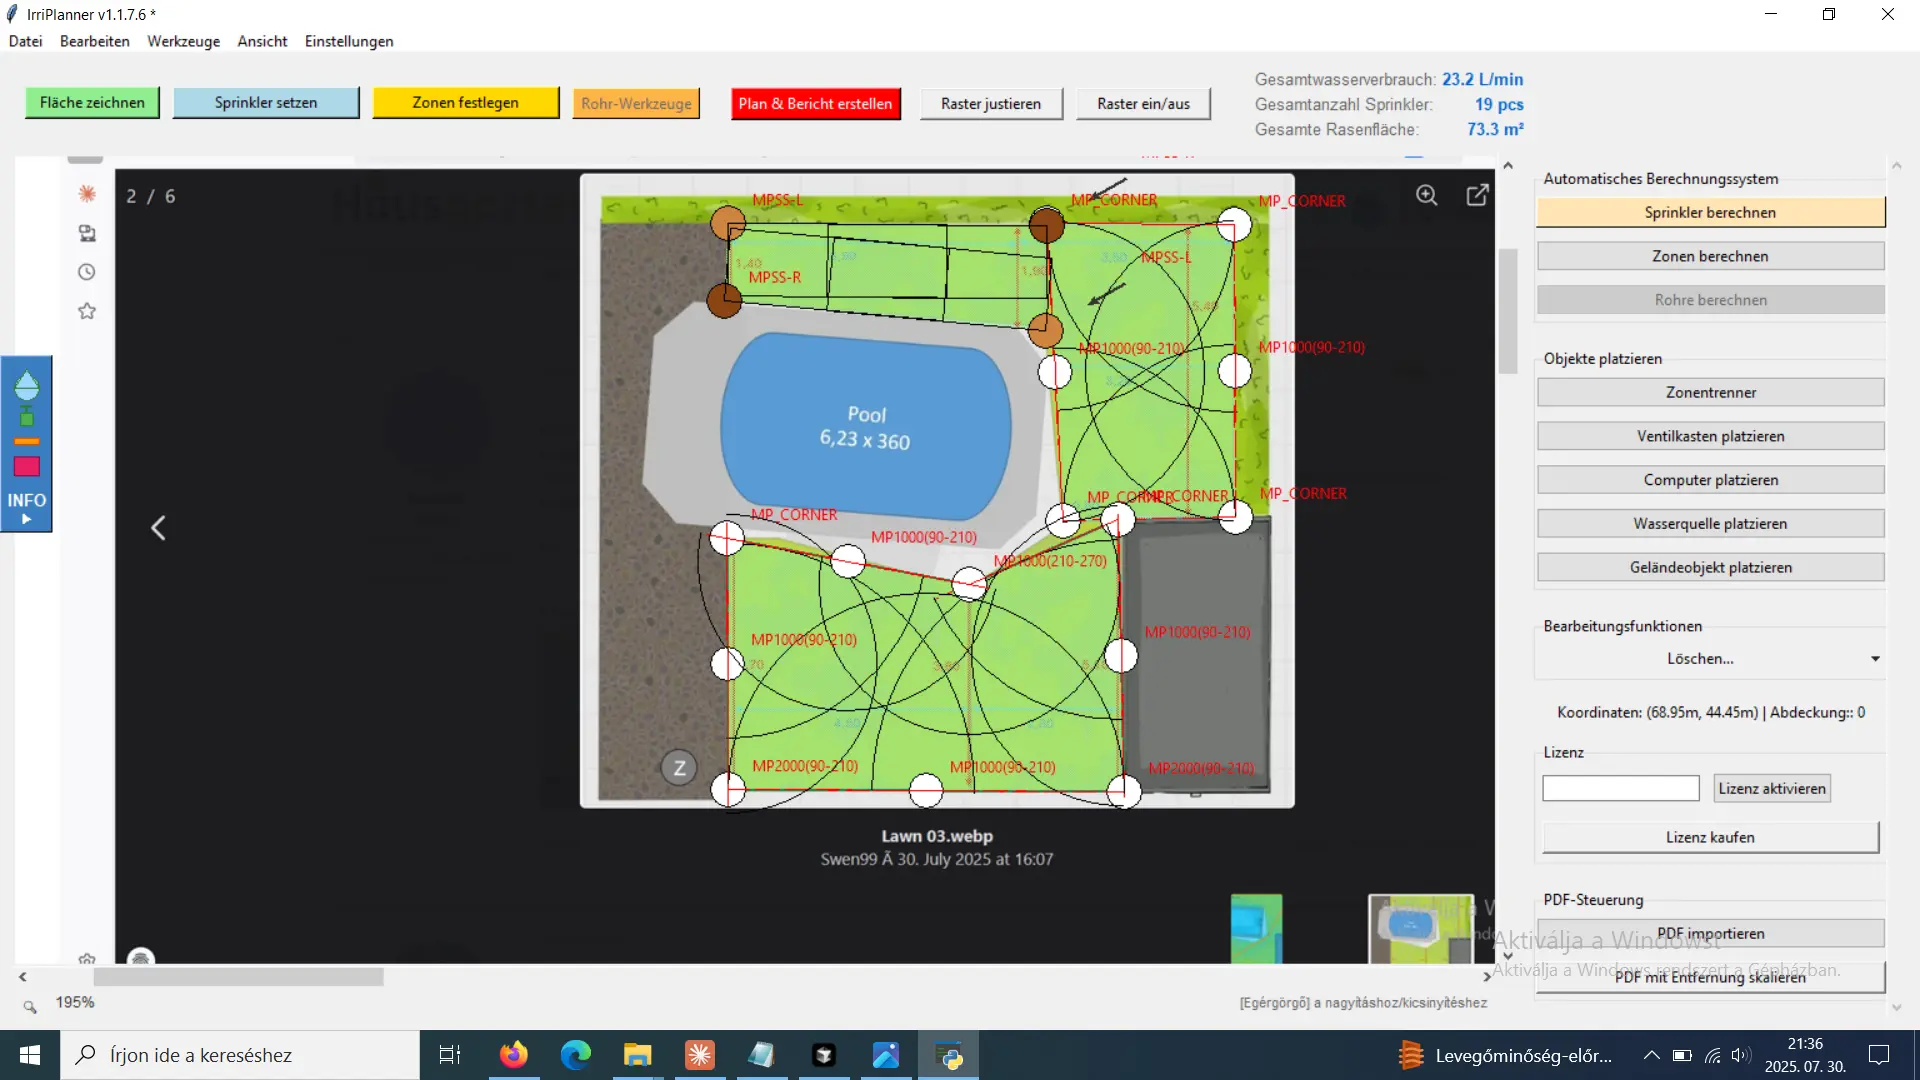Click the clock history icon in the sidebar
1920x1080 pixels.
(87, 272)
